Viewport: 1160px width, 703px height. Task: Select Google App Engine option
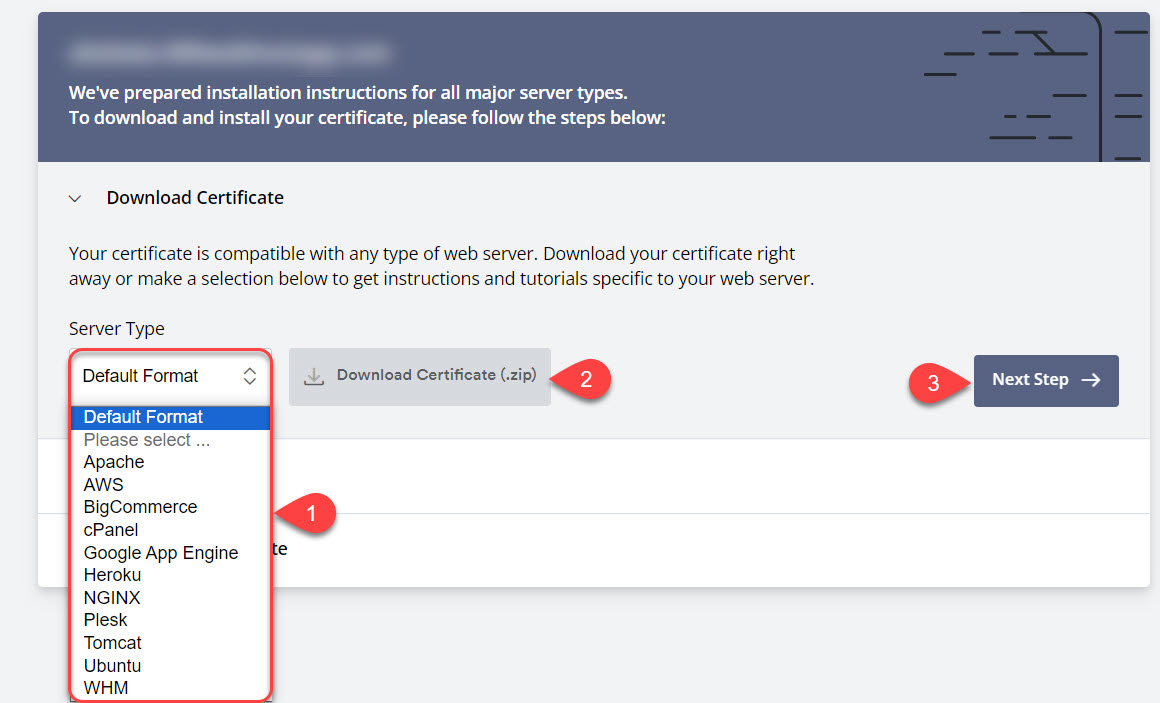pos(161,553)
